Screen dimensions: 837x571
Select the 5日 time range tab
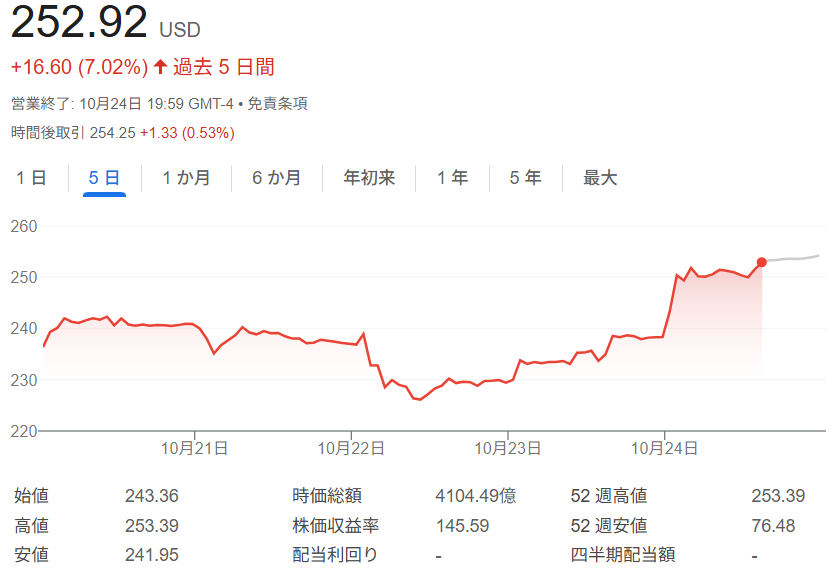[x=104, y=178]
